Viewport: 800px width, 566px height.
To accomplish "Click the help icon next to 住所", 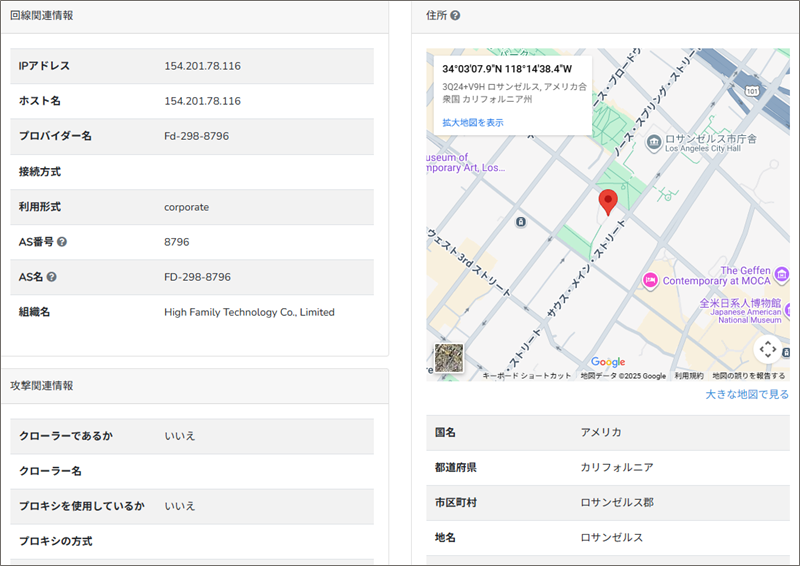I will 455,16.
